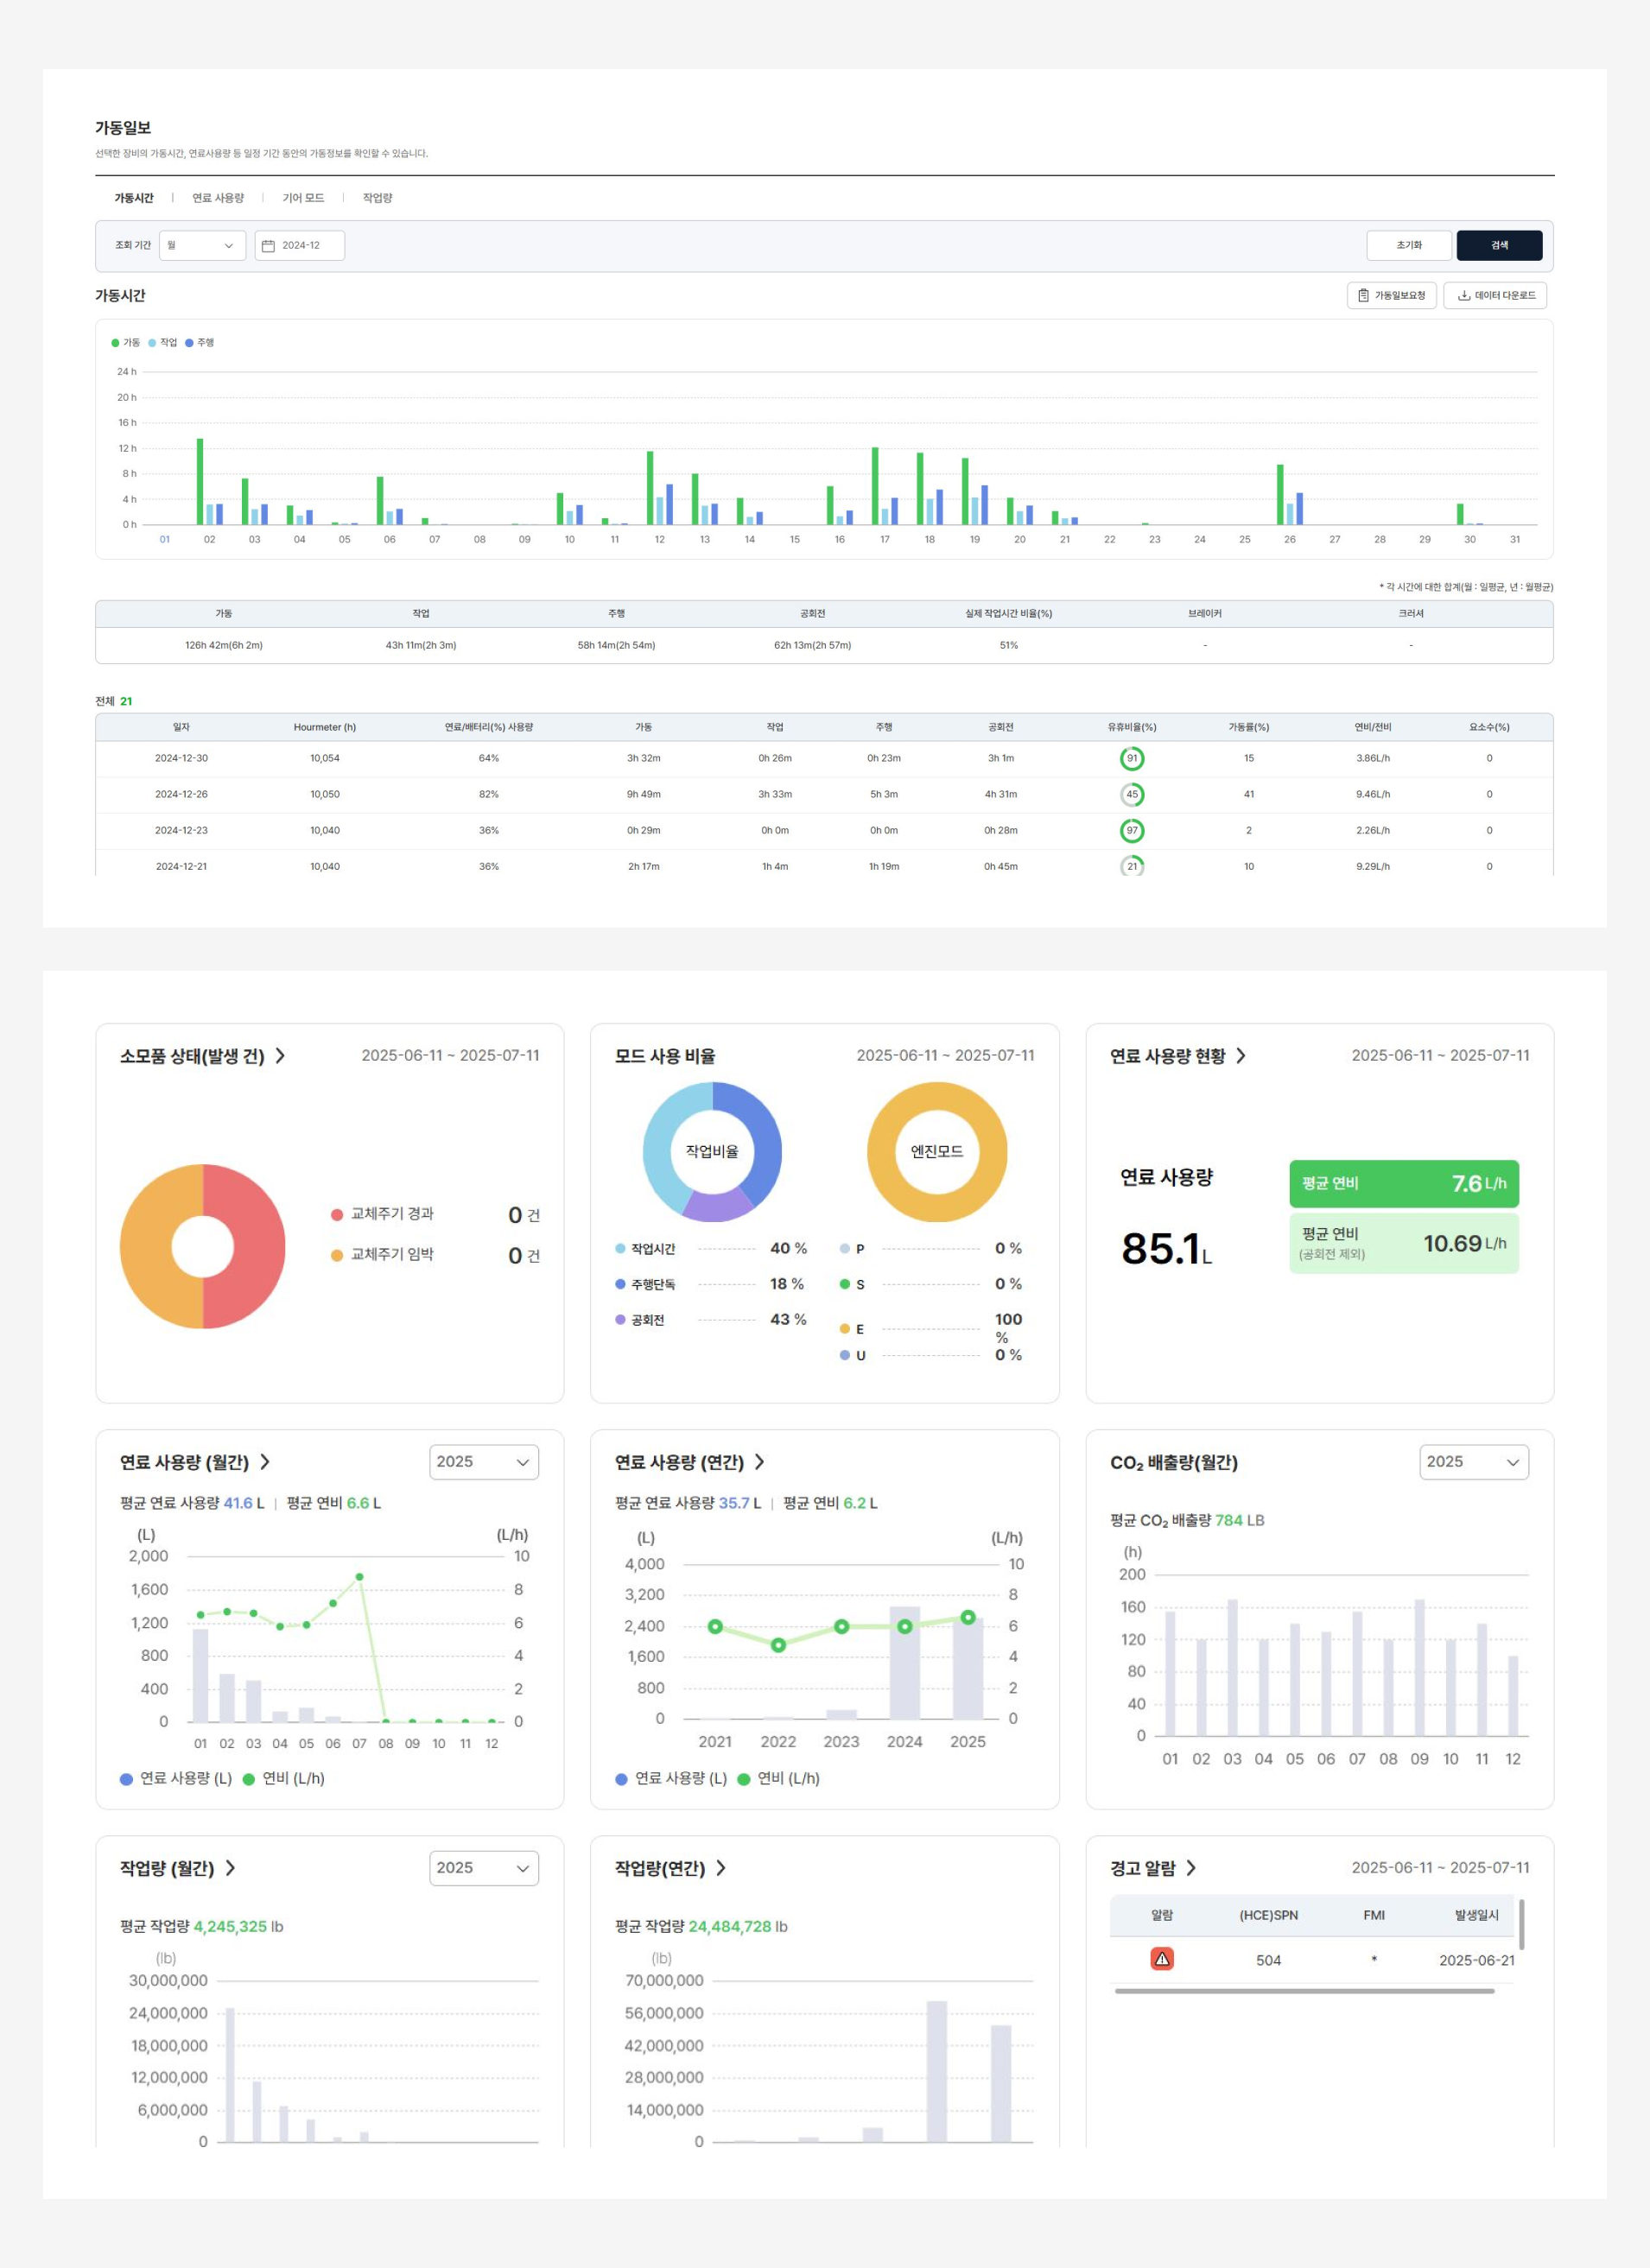Image resolution: width=1650 pixels, height=2268 pixels.
Task: Click the download icon on 데이터 다운로드
Action: [x=1463, y=296]
